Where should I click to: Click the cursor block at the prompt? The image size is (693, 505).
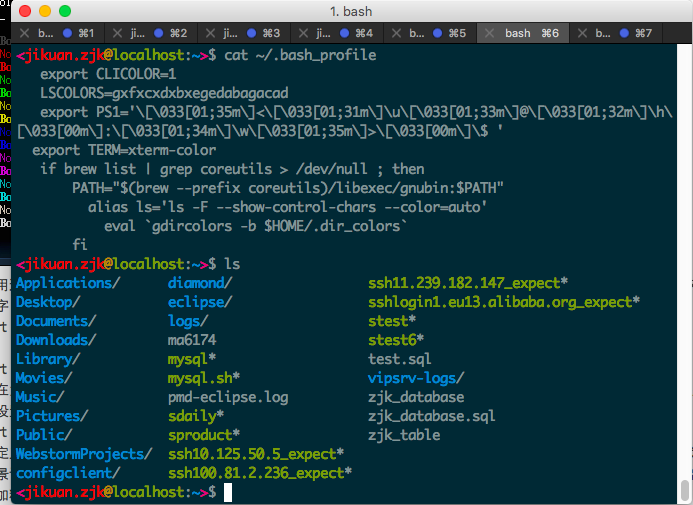pos(228,493)
